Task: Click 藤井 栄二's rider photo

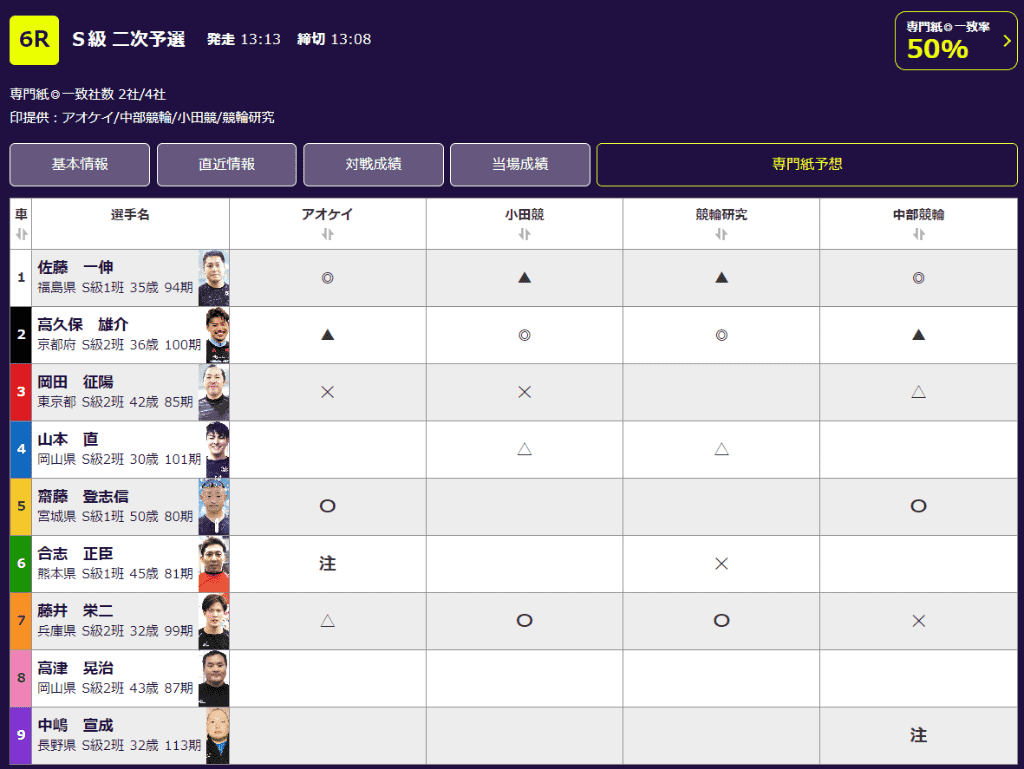Action: [214, 621]
